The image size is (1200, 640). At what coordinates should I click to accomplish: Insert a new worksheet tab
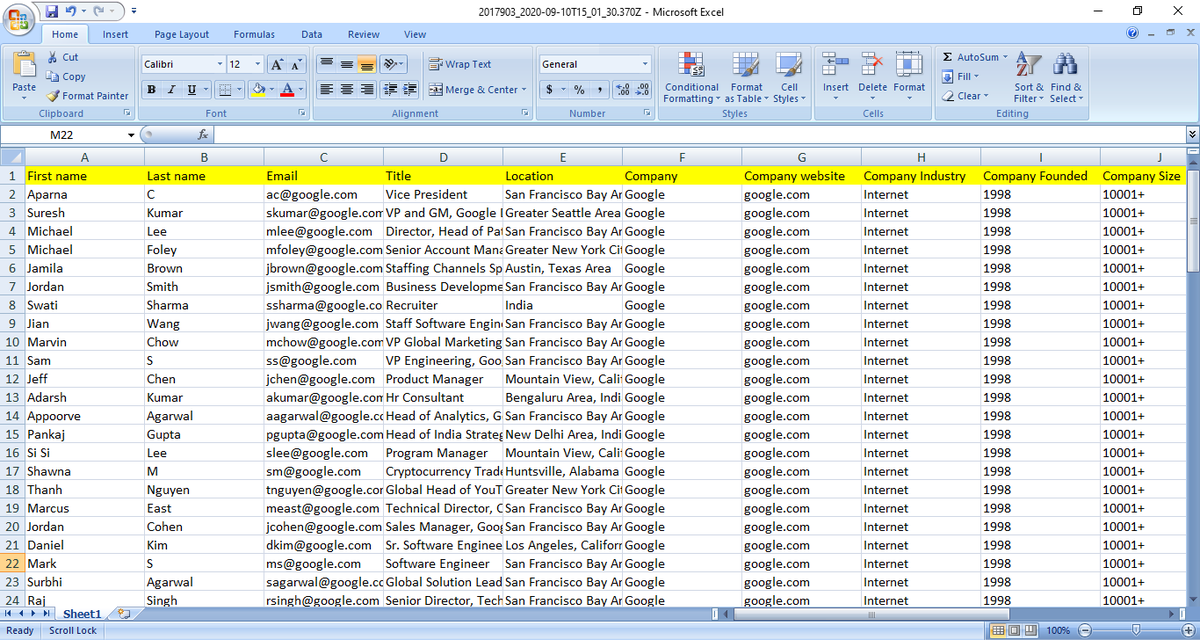(124, 613)
